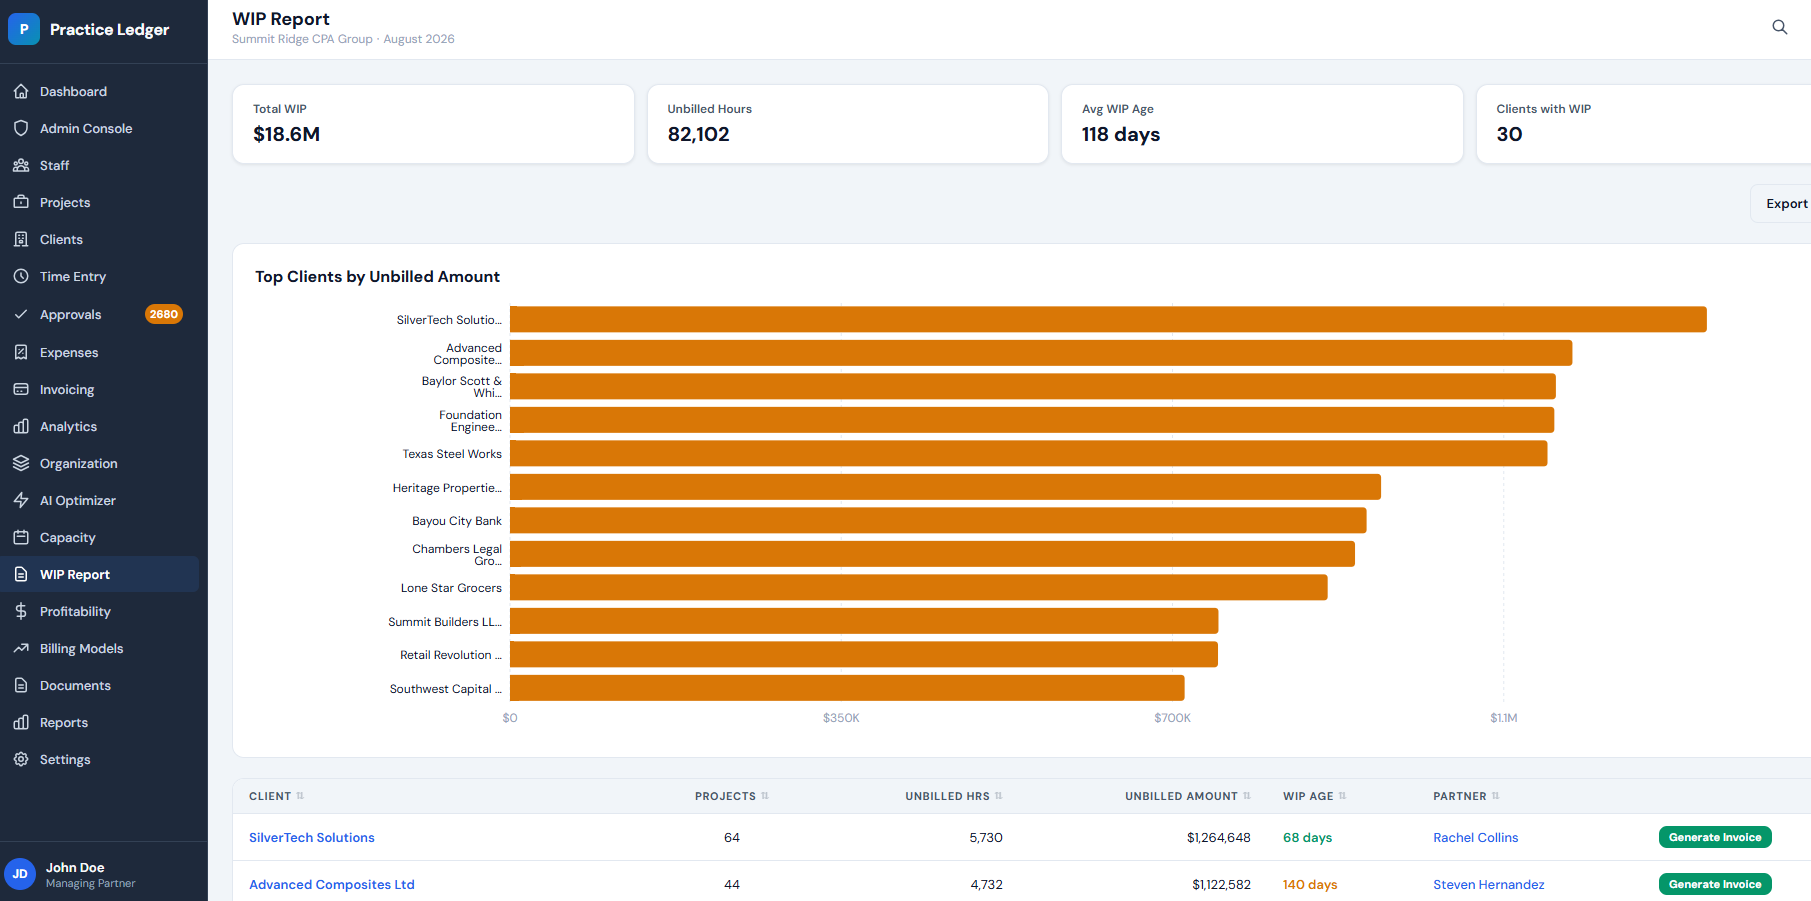
Task: Open the Dashboard menu item
Action: [100, 91]
